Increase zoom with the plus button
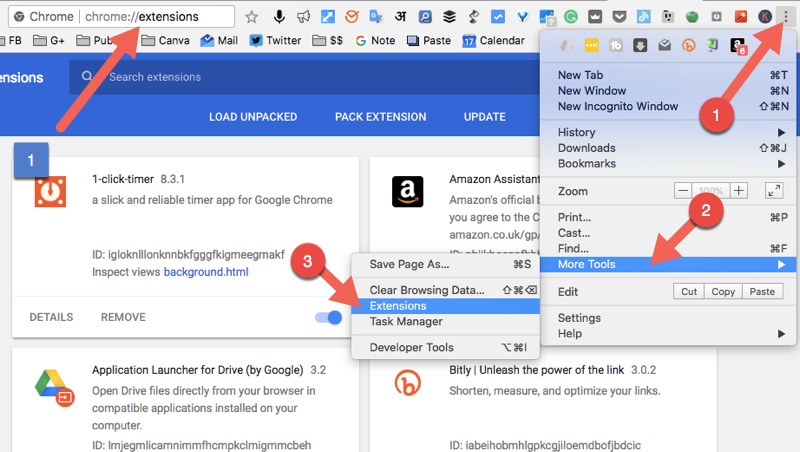The image size is (800, 452). click(738, 191)
